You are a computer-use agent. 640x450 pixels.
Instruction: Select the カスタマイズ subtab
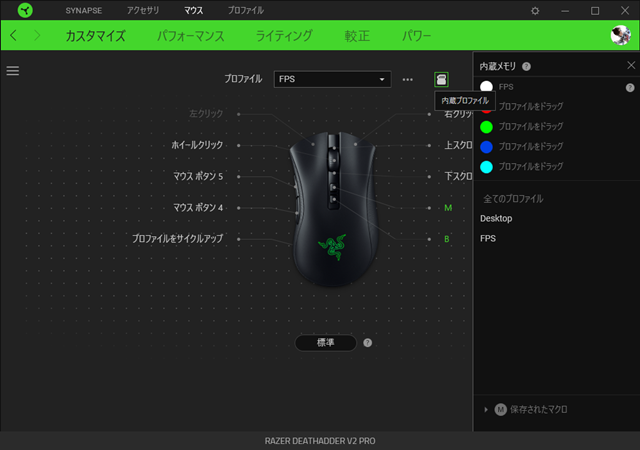pos(96,36)
